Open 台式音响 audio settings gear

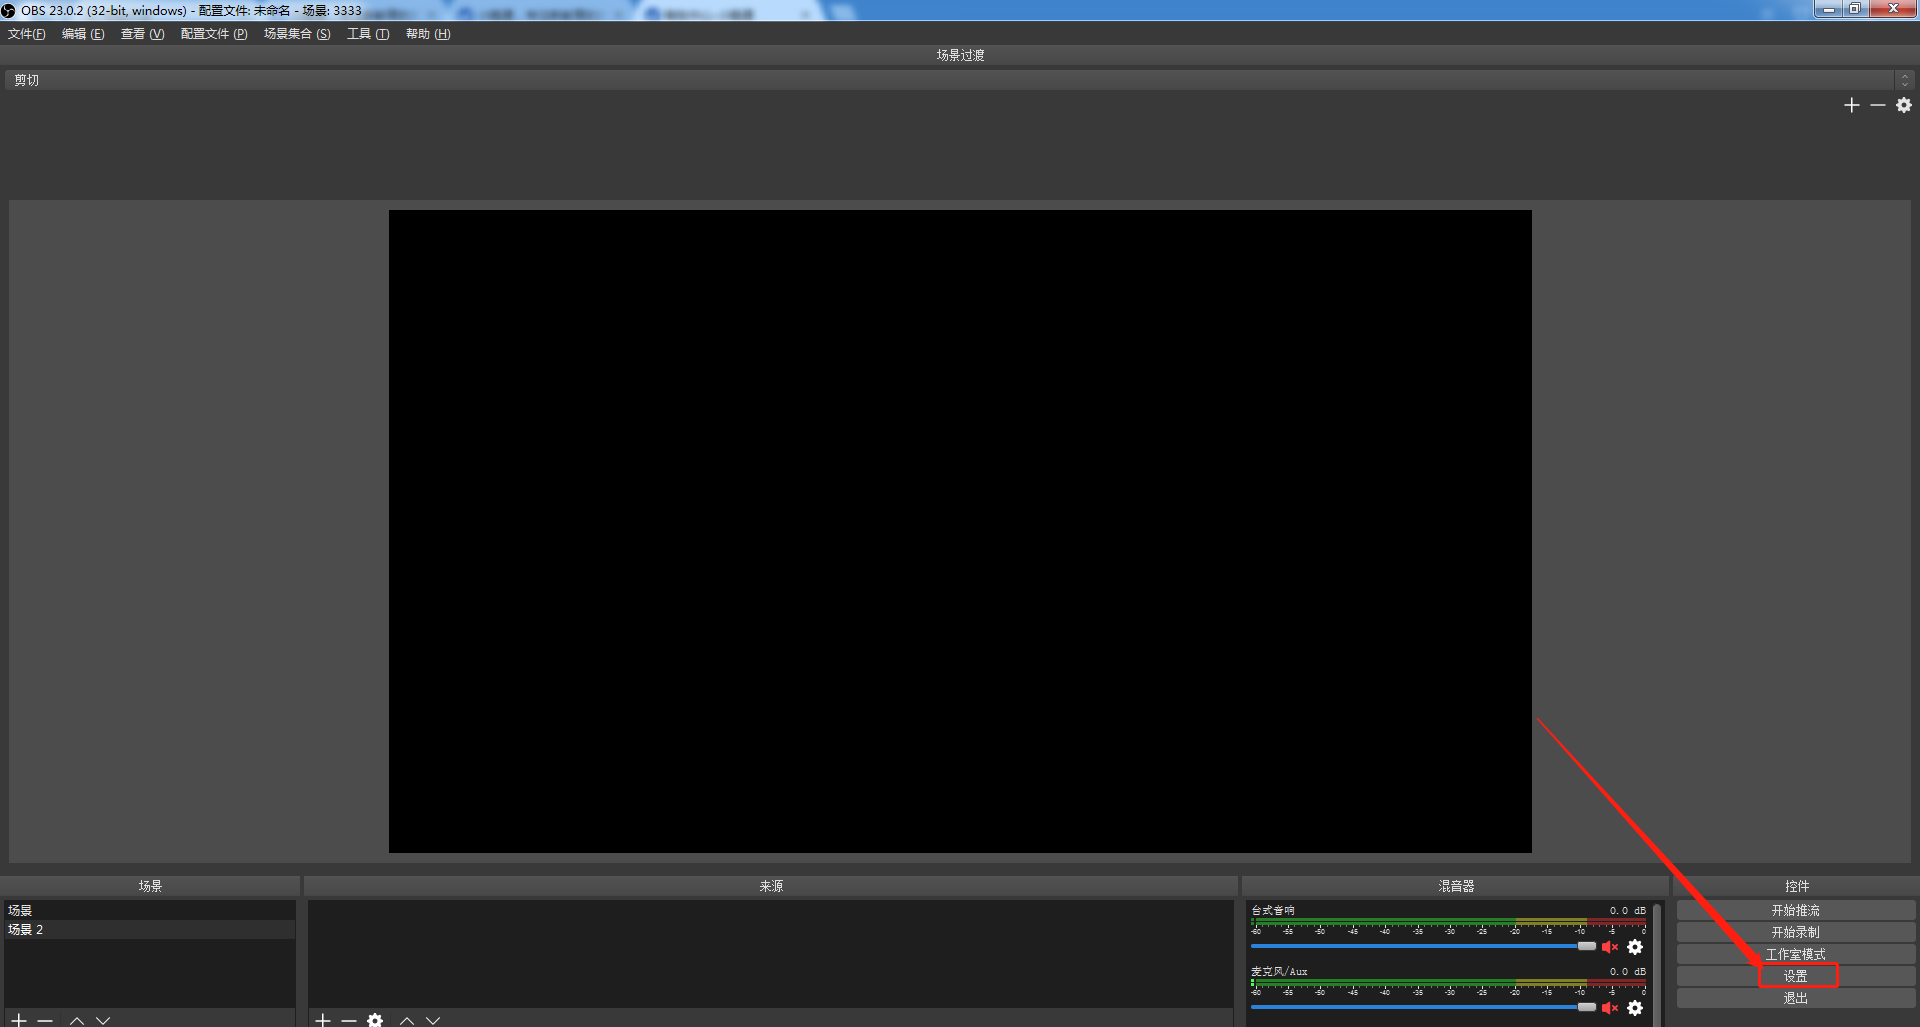tap(1635, 947)
